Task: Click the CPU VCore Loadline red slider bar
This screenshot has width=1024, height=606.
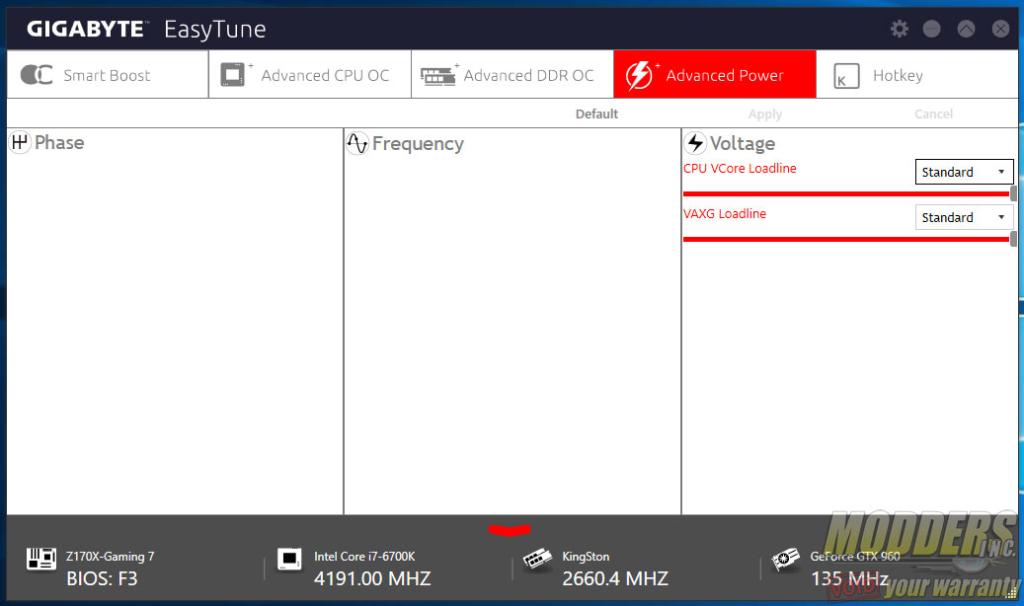Action: click(845, 194)
